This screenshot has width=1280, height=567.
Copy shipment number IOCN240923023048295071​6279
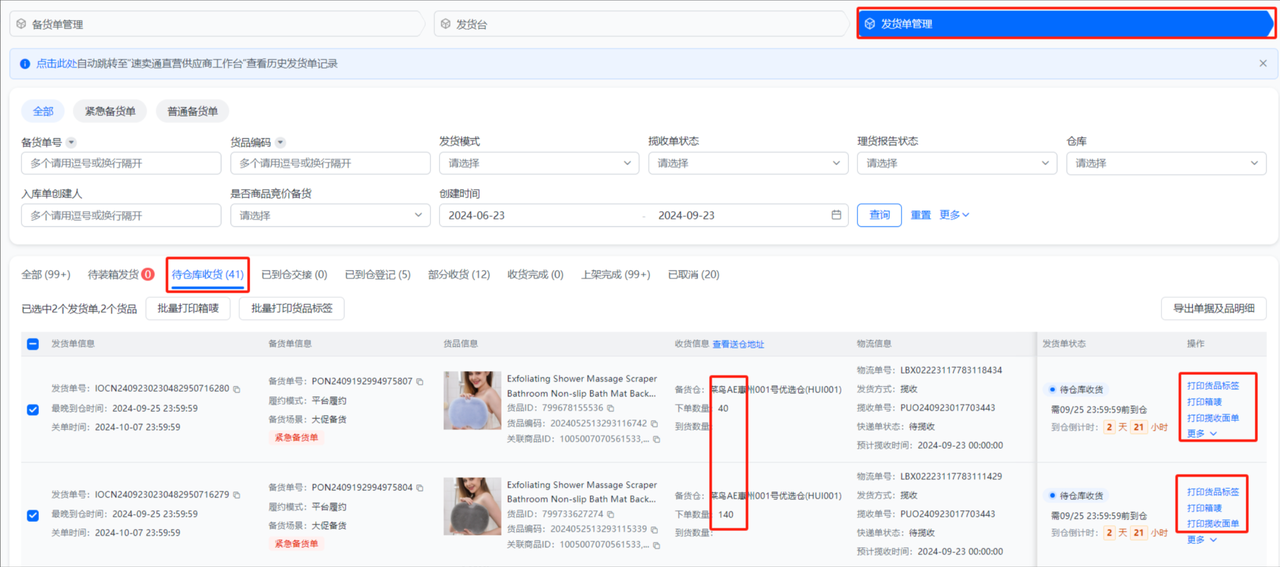236,495
